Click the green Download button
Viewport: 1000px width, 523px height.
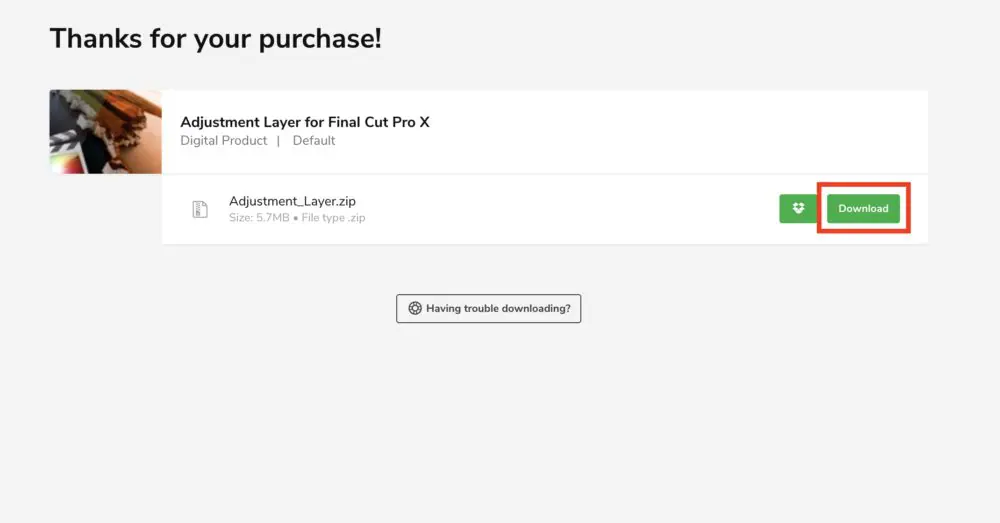pos(863,209)
